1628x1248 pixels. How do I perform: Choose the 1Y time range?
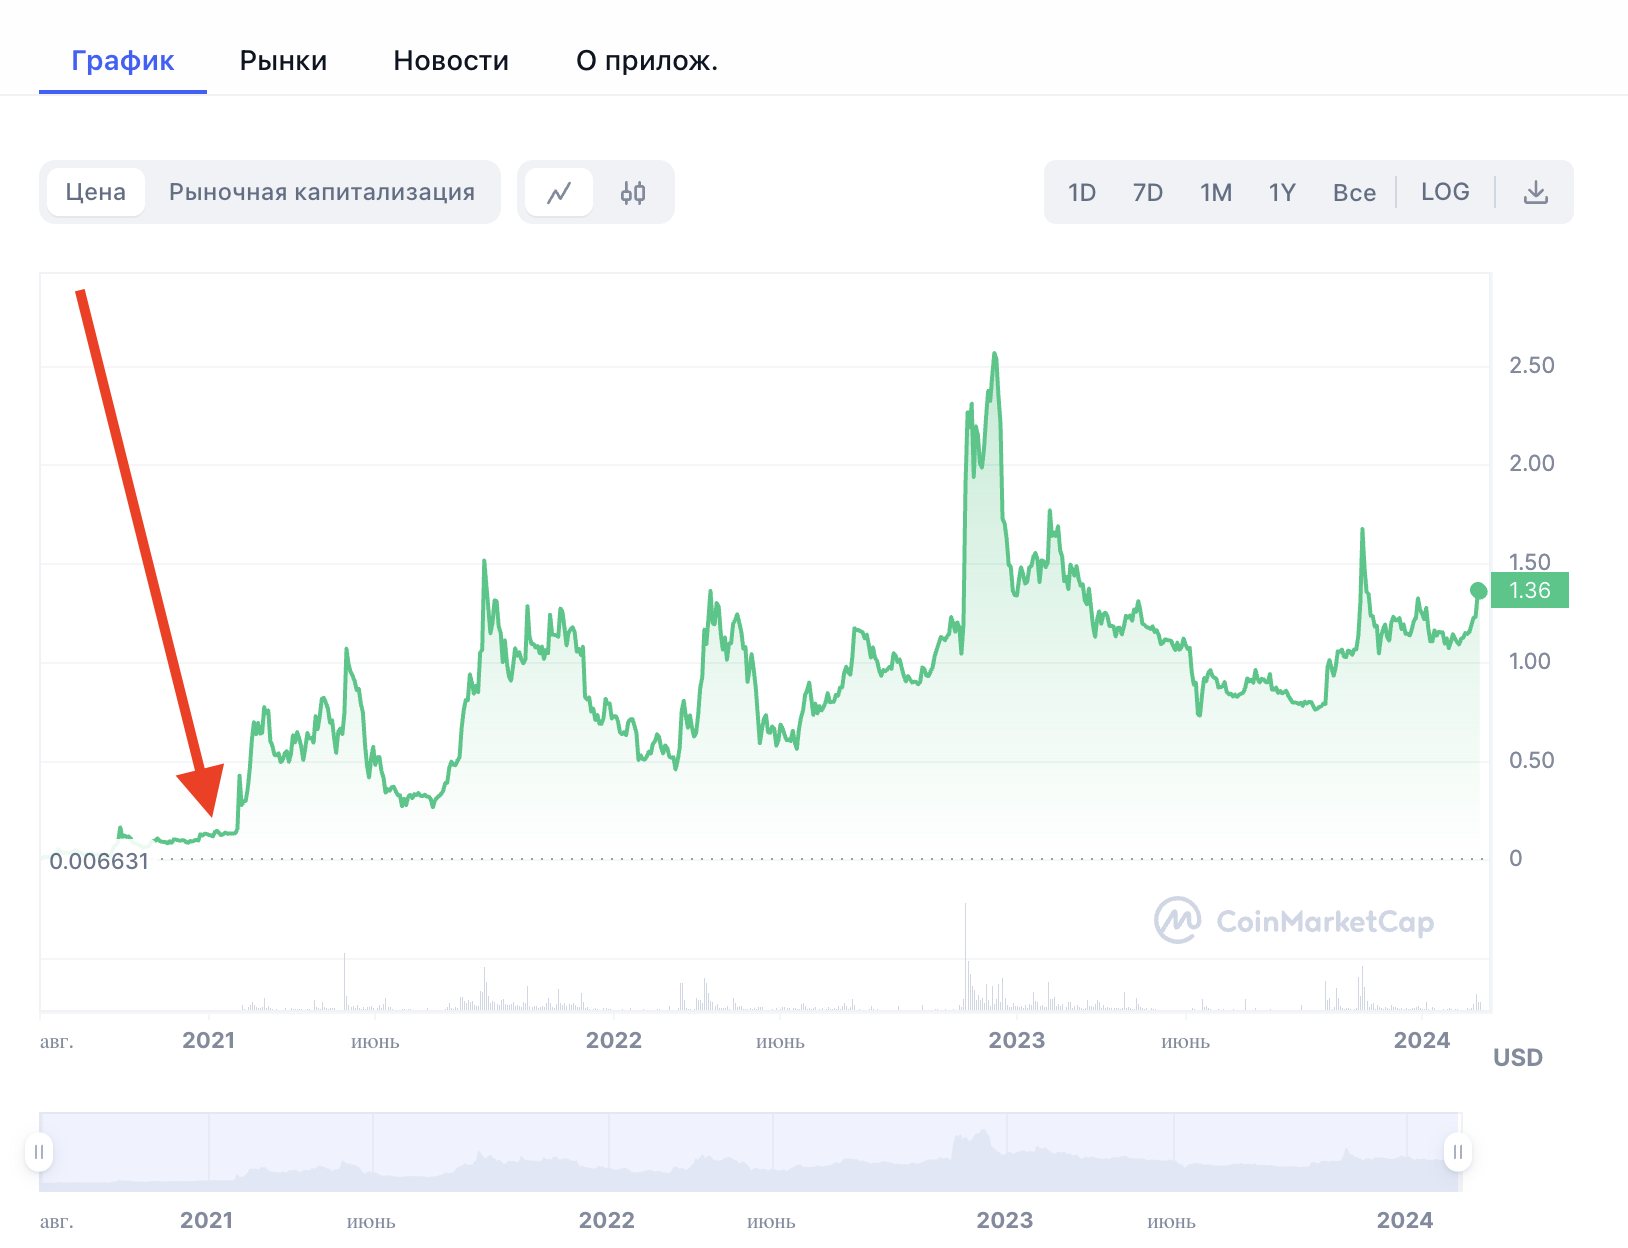1282,192
